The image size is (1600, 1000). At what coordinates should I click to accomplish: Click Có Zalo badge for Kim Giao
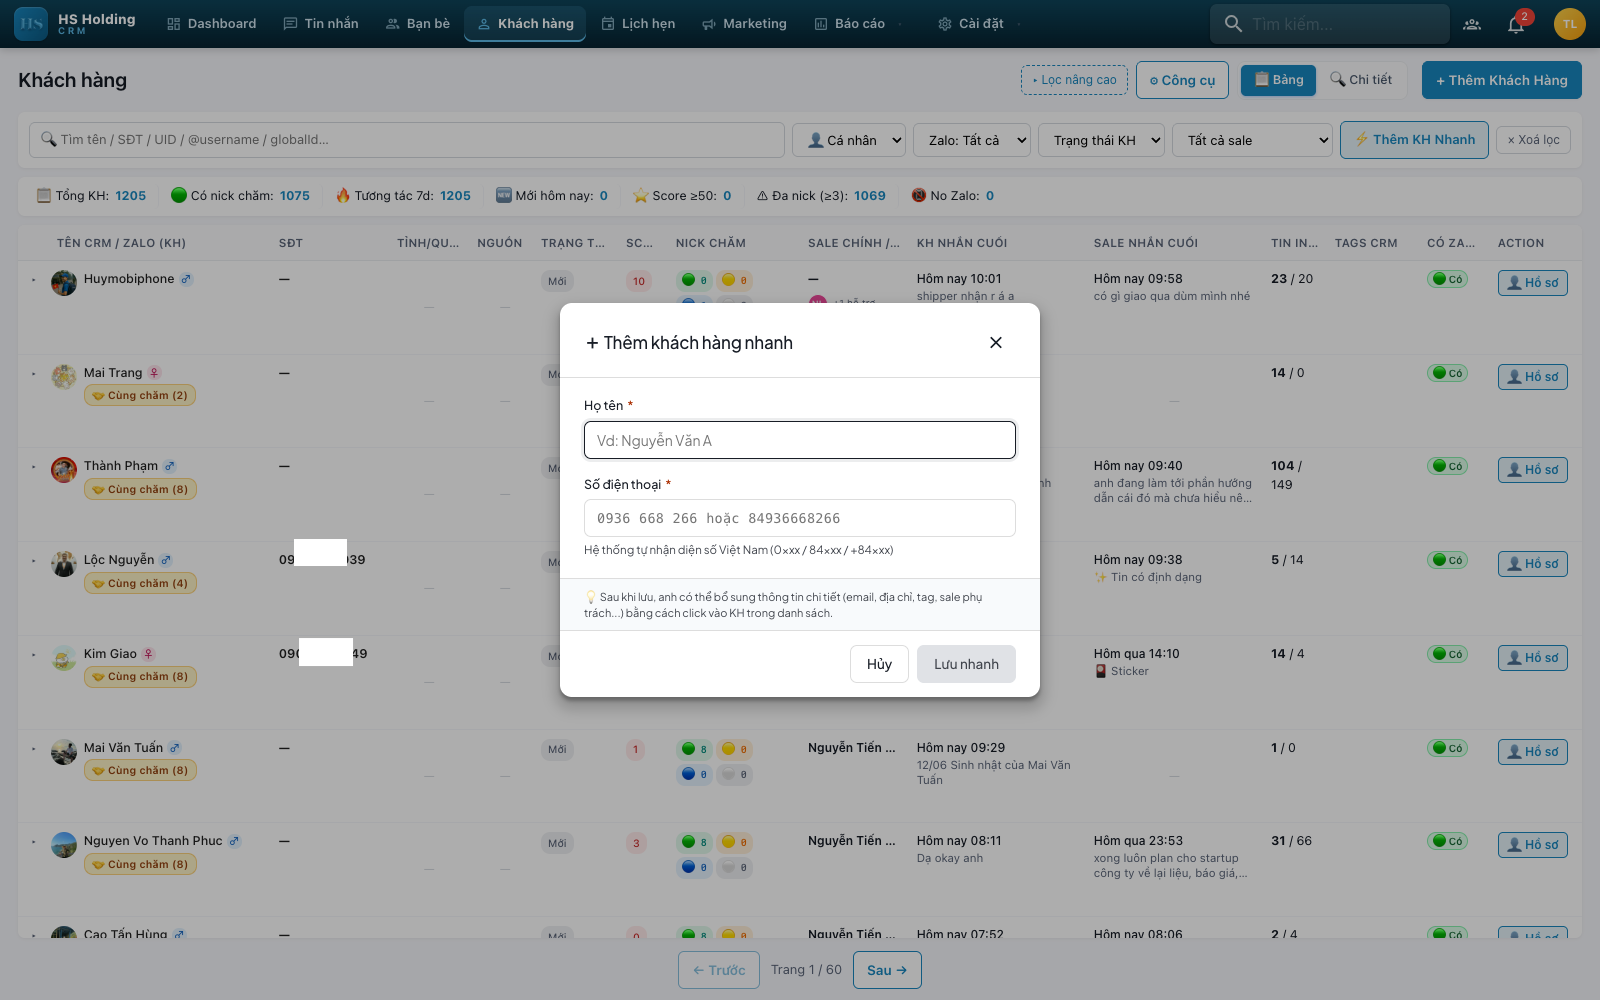[x=1448, y=654]
